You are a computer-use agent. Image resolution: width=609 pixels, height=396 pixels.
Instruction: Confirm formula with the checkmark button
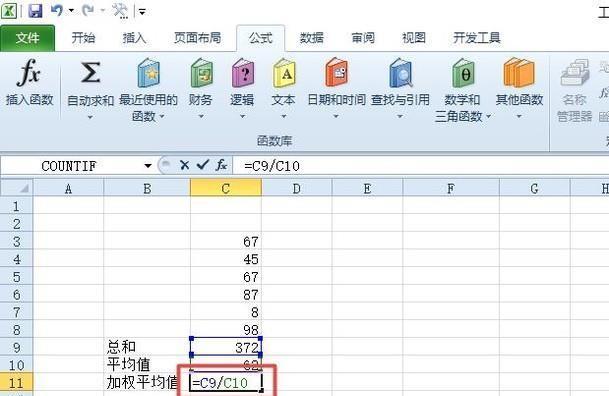point(203,165)
